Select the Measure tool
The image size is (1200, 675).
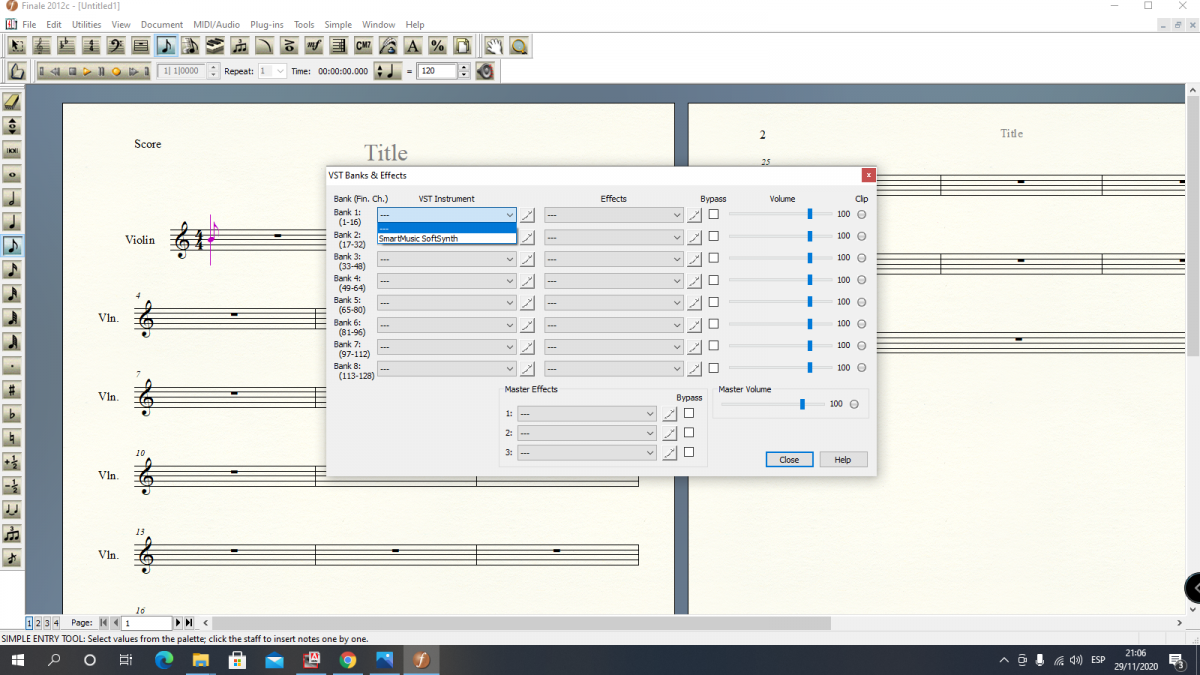(140, 46)
